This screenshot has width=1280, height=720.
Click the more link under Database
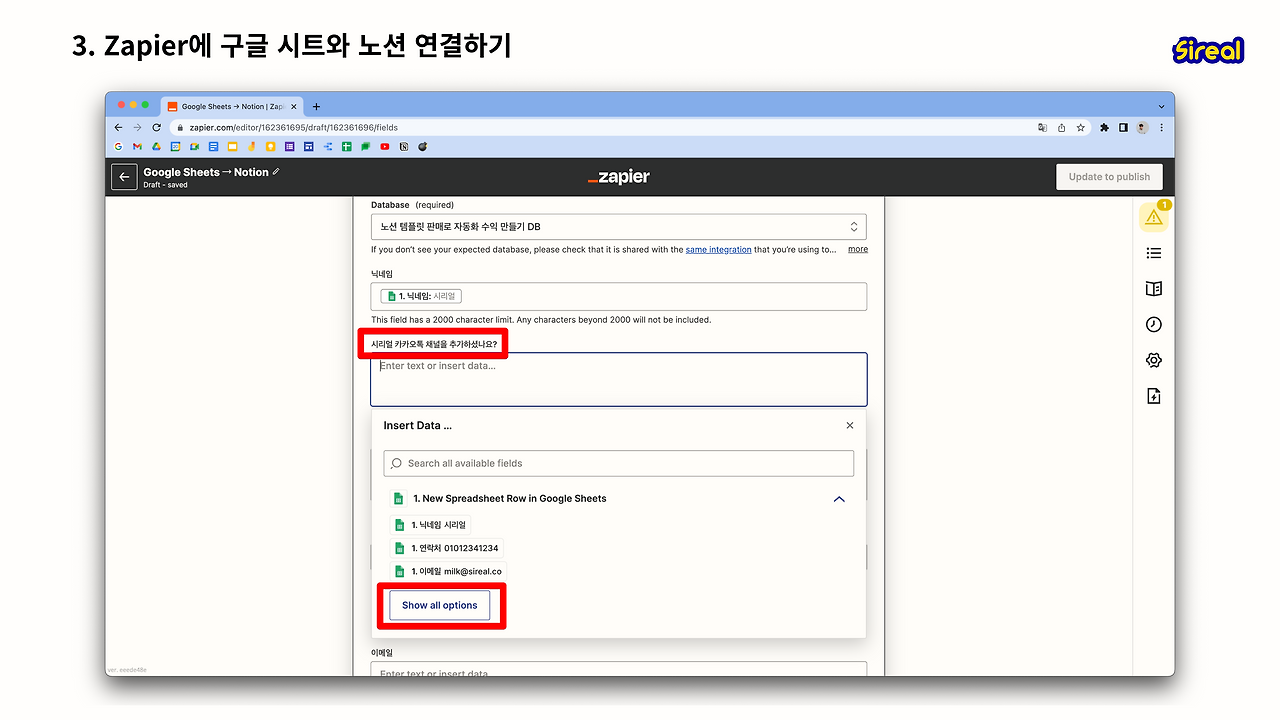click(858, 250)
